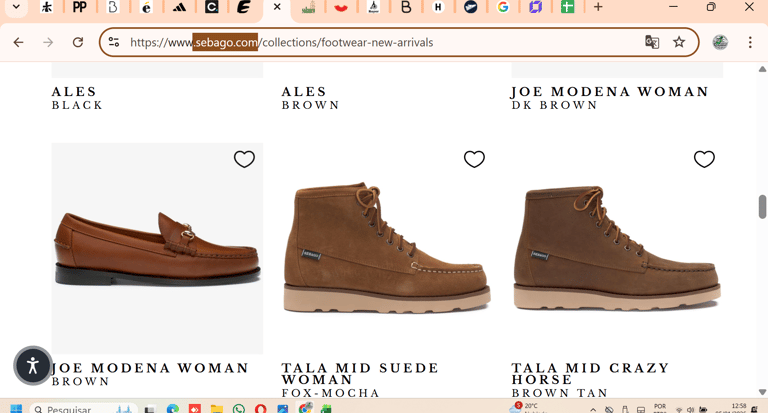Switch to the italic é tab
Viewport: 768px width, 413px height.
(146, 7)
